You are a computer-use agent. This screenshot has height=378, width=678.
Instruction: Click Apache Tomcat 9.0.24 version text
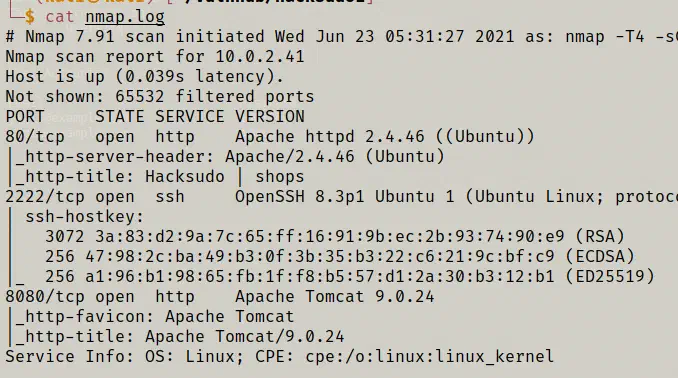[334, 297]
